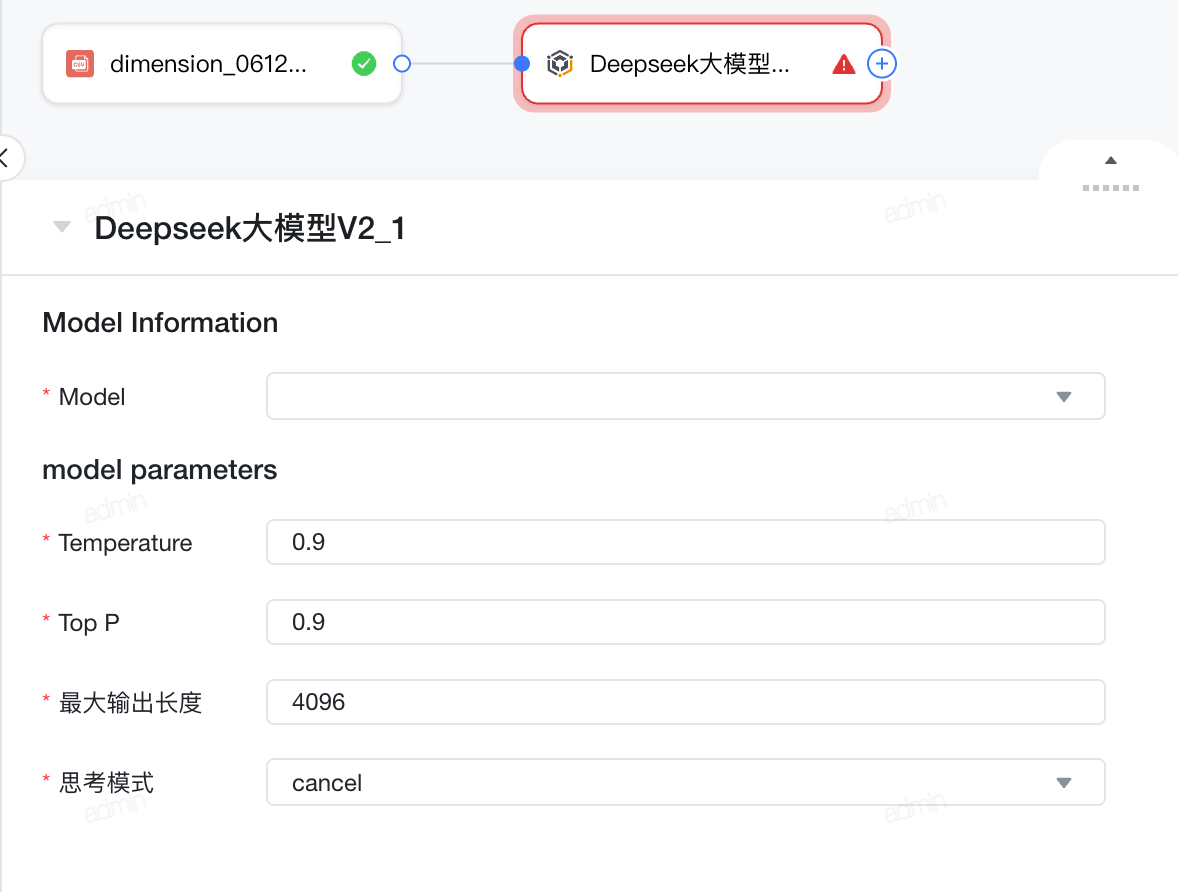Click the red CSV file icon
Viewport: 1178px width, 892px height.
tap(80, 64)
